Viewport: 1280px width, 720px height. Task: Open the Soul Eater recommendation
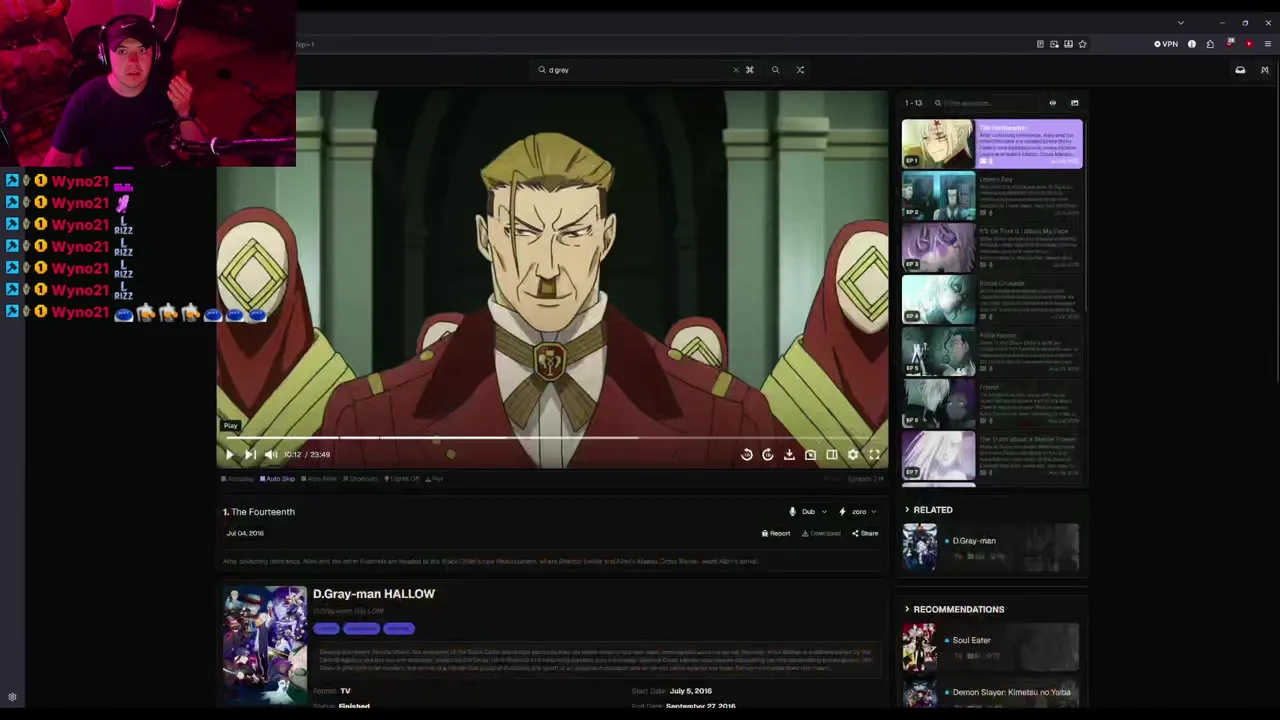(991, 646)
